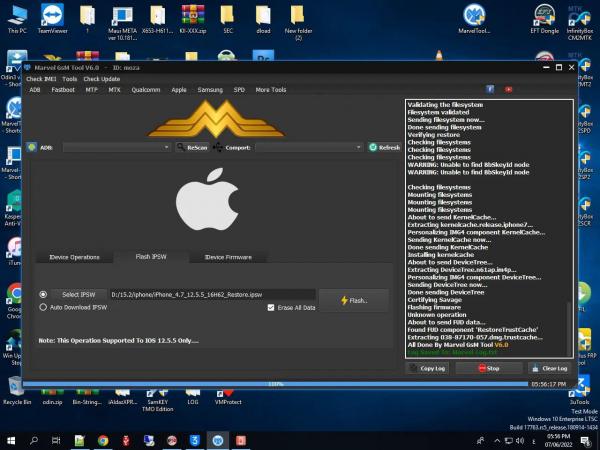Click the YouTube icon in Marvel Tool
Viewport: 600px width, 450px height.
[x=508, y=89]
